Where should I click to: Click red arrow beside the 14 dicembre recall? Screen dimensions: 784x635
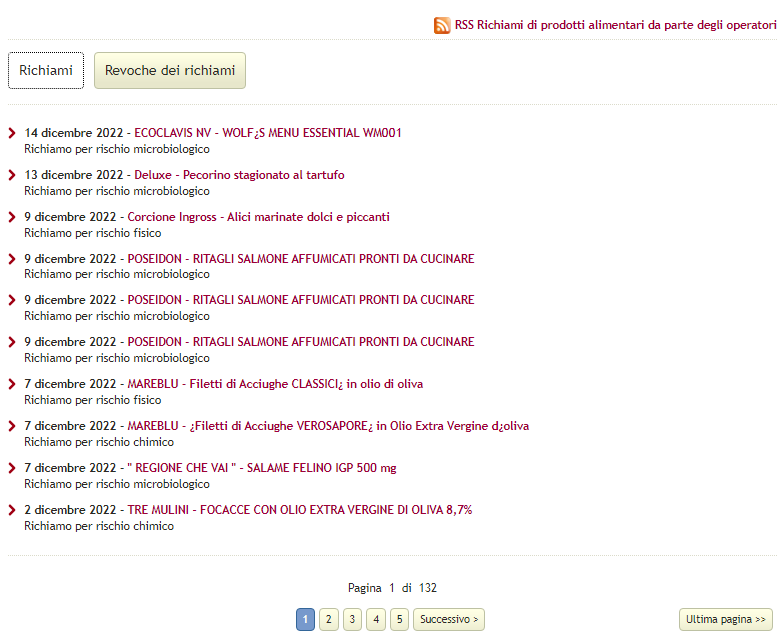pyautogui.click(x=12, y=133)
